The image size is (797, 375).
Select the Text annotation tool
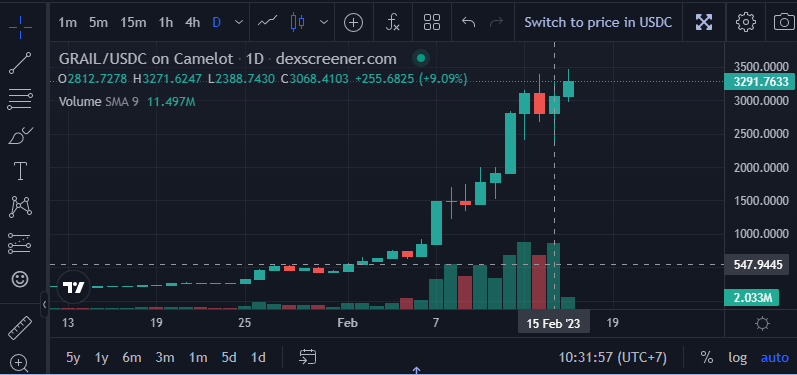point(20,171)
